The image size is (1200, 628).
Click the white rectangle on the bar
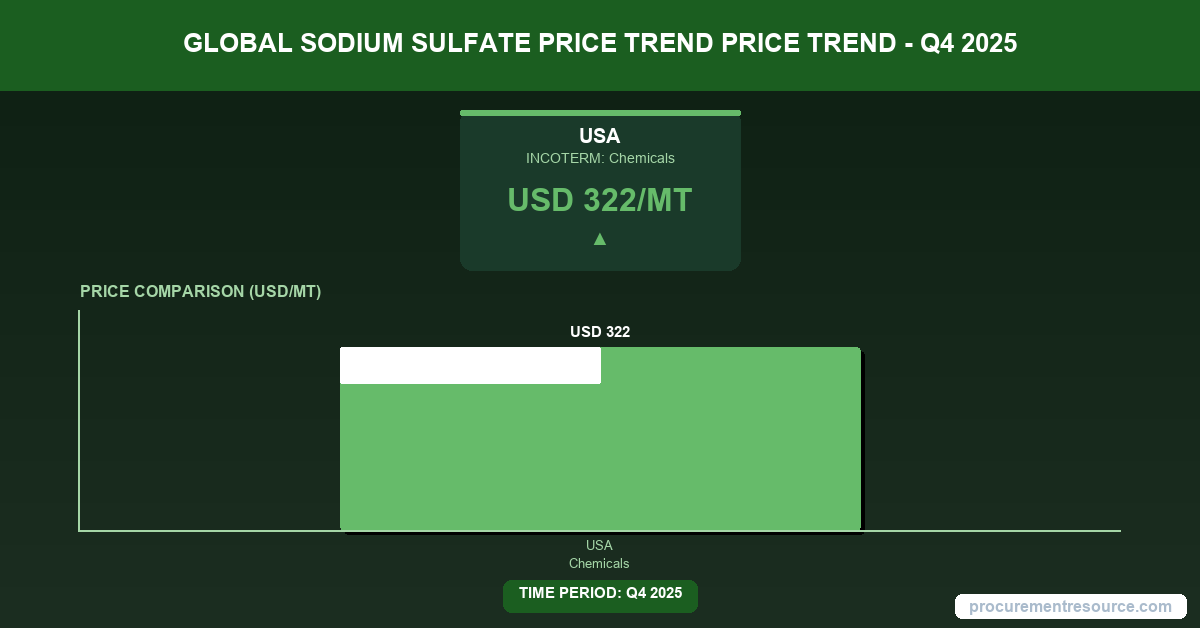coord(470,366)
